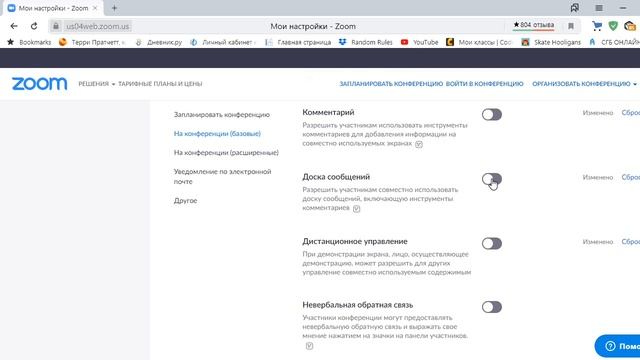640x360 pixels.
Task: Select Другое section in sidebar
Action: pyautogui.click(x=185, y=201)
